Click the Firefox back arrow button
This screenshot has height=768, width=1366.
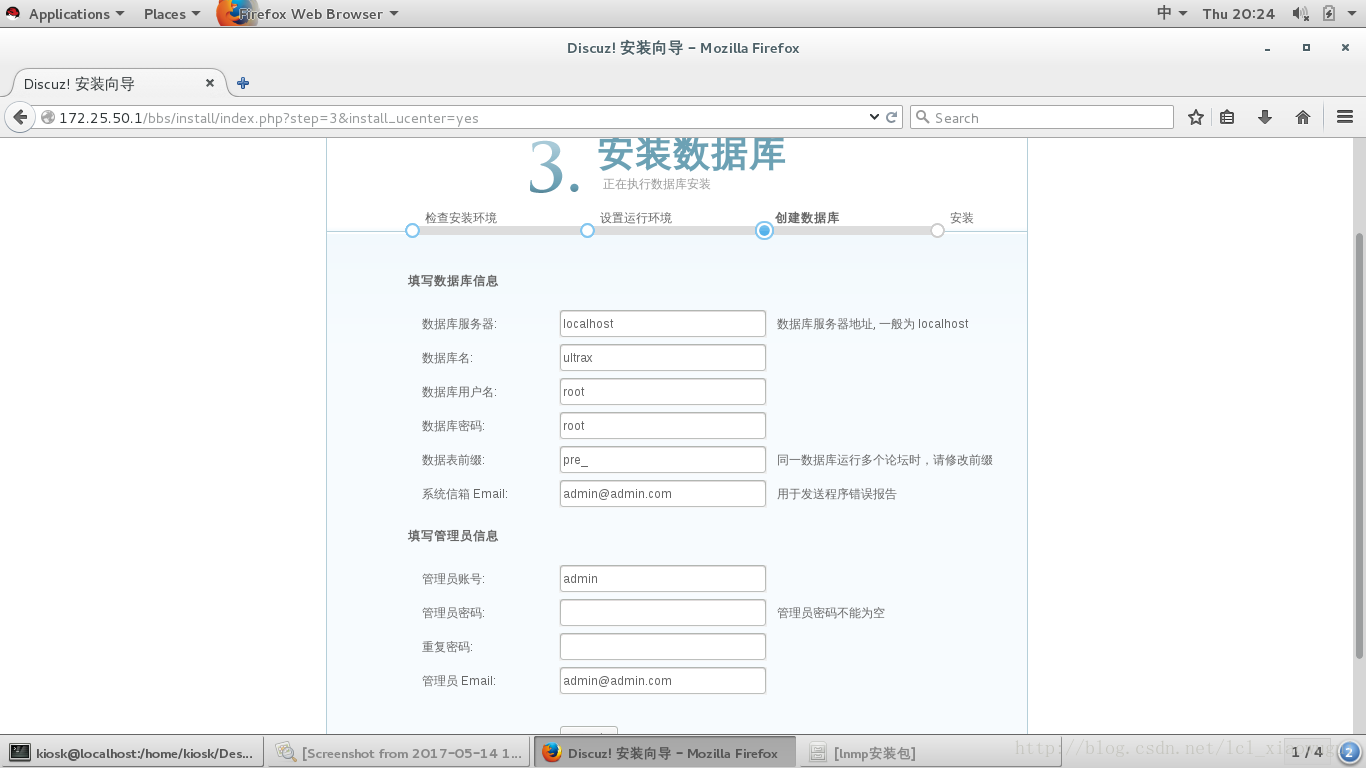19,117
